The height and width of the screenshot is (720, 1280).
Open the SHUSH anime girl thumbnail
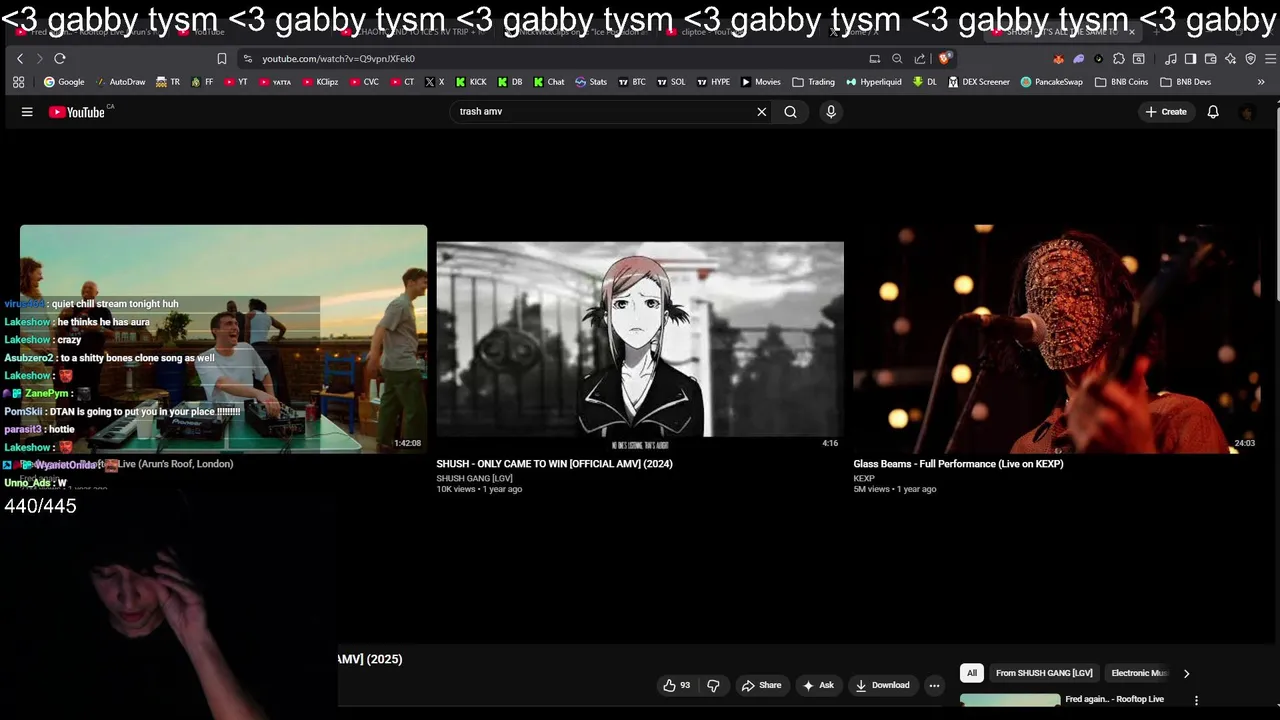pos(640,339)
